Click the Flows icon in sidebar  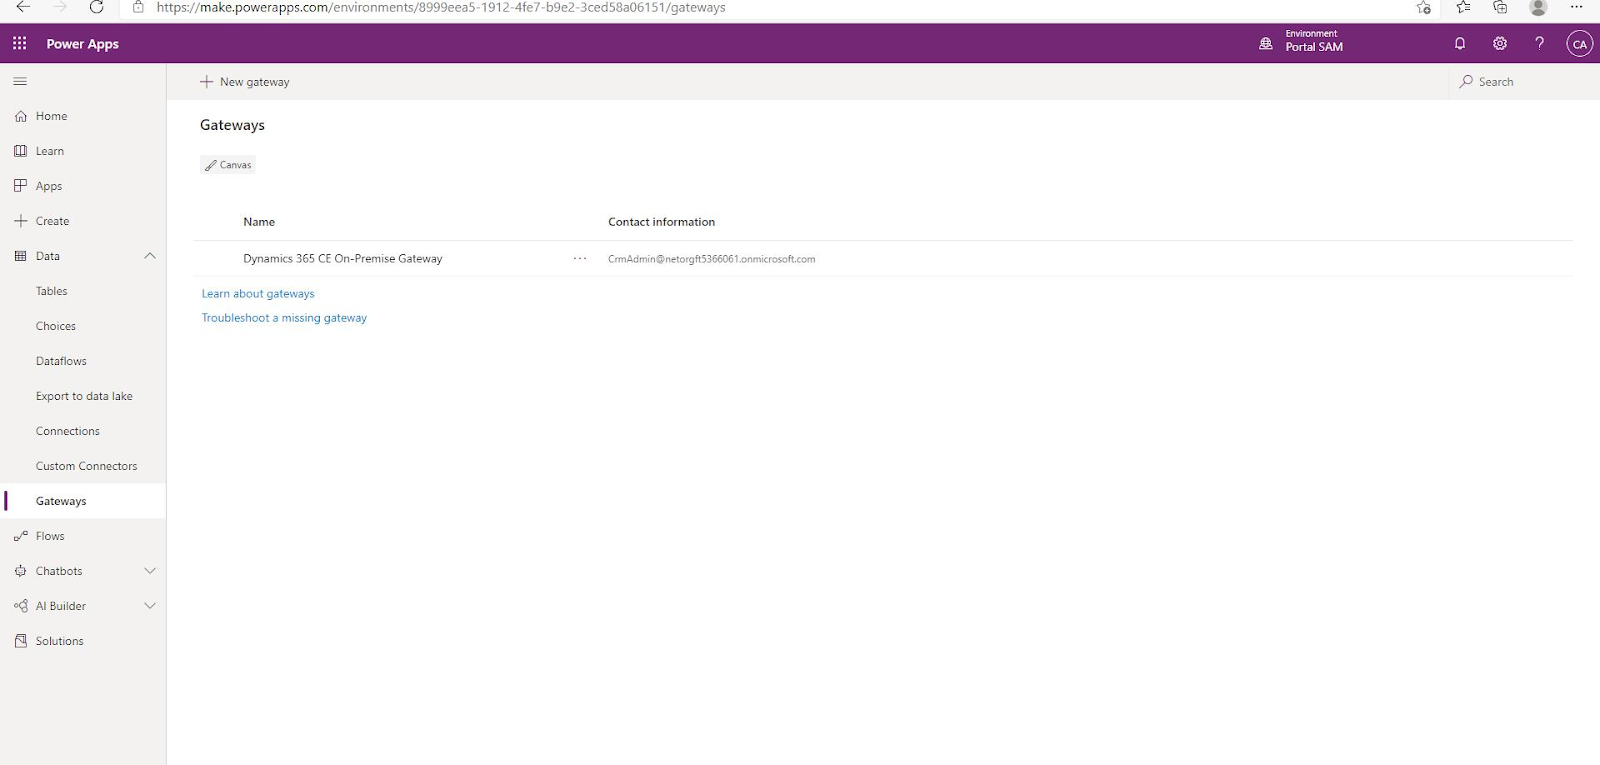coord(21,536)
